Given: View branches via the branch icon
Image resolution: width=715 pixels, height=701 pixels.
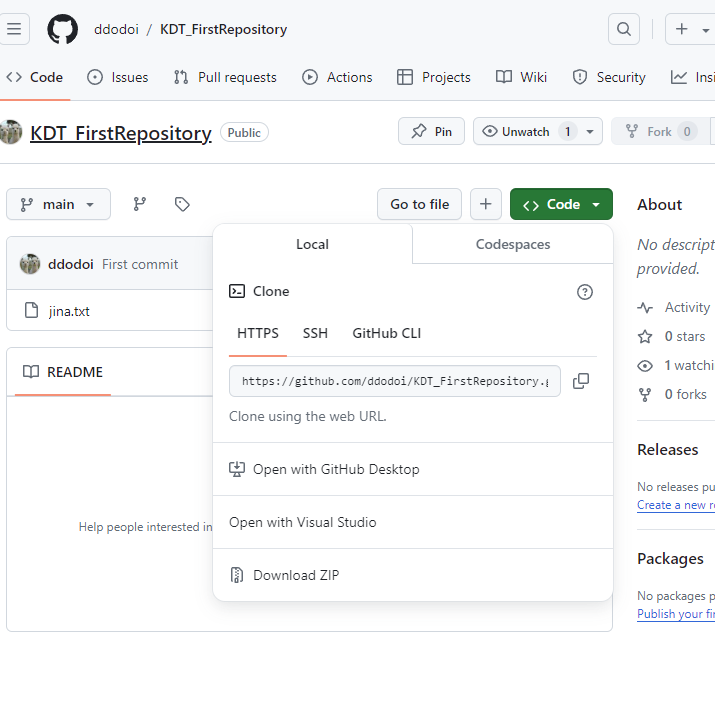Looking at the screenshot, I should coord(140,204).
